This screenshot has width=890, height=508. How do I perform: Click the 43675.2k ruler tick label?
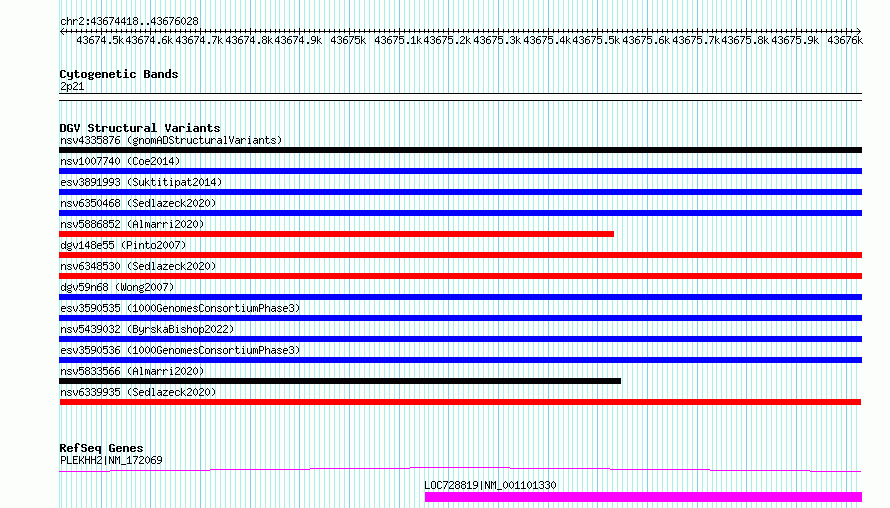click(x=447, y=40)
